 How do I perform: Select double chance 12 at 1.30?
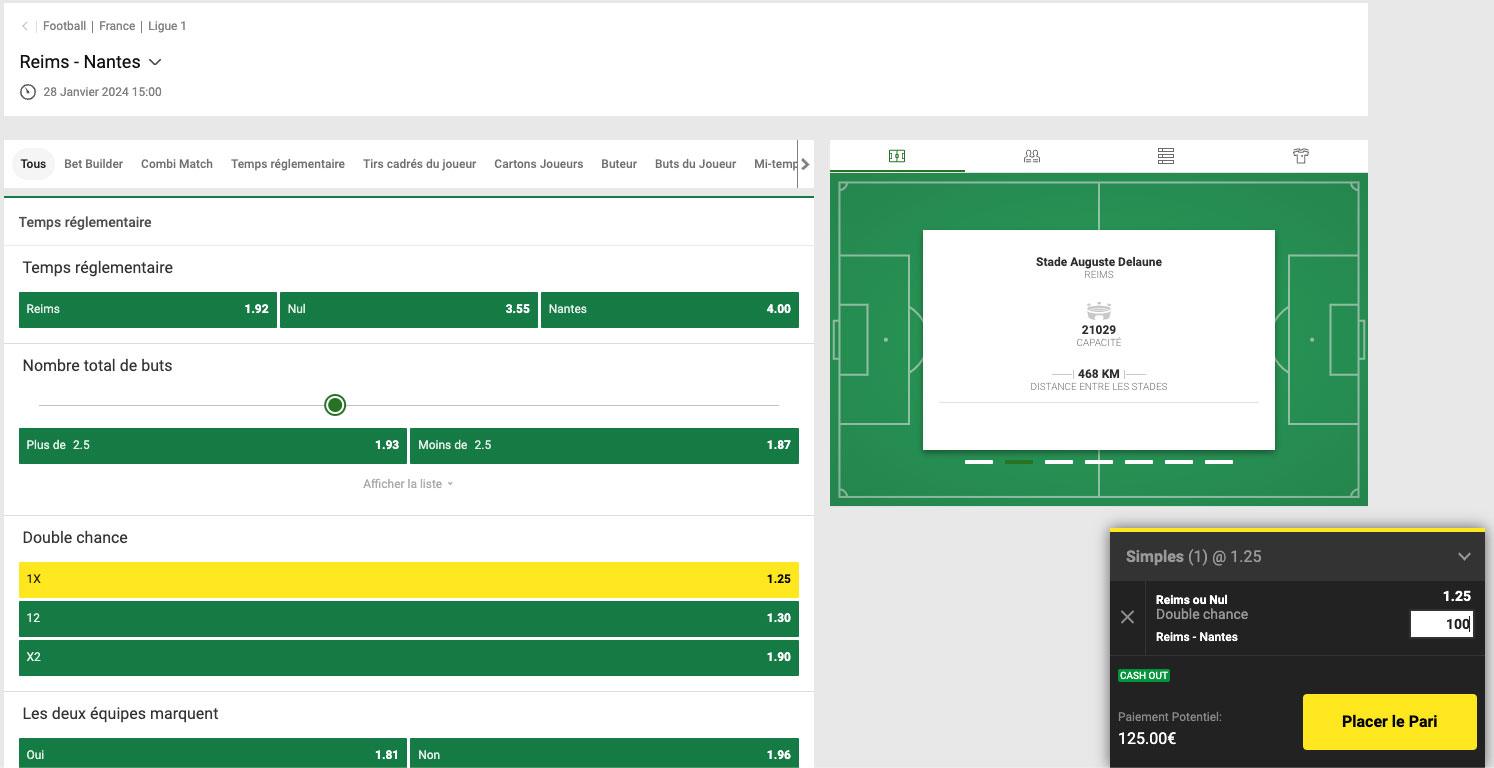409,618
